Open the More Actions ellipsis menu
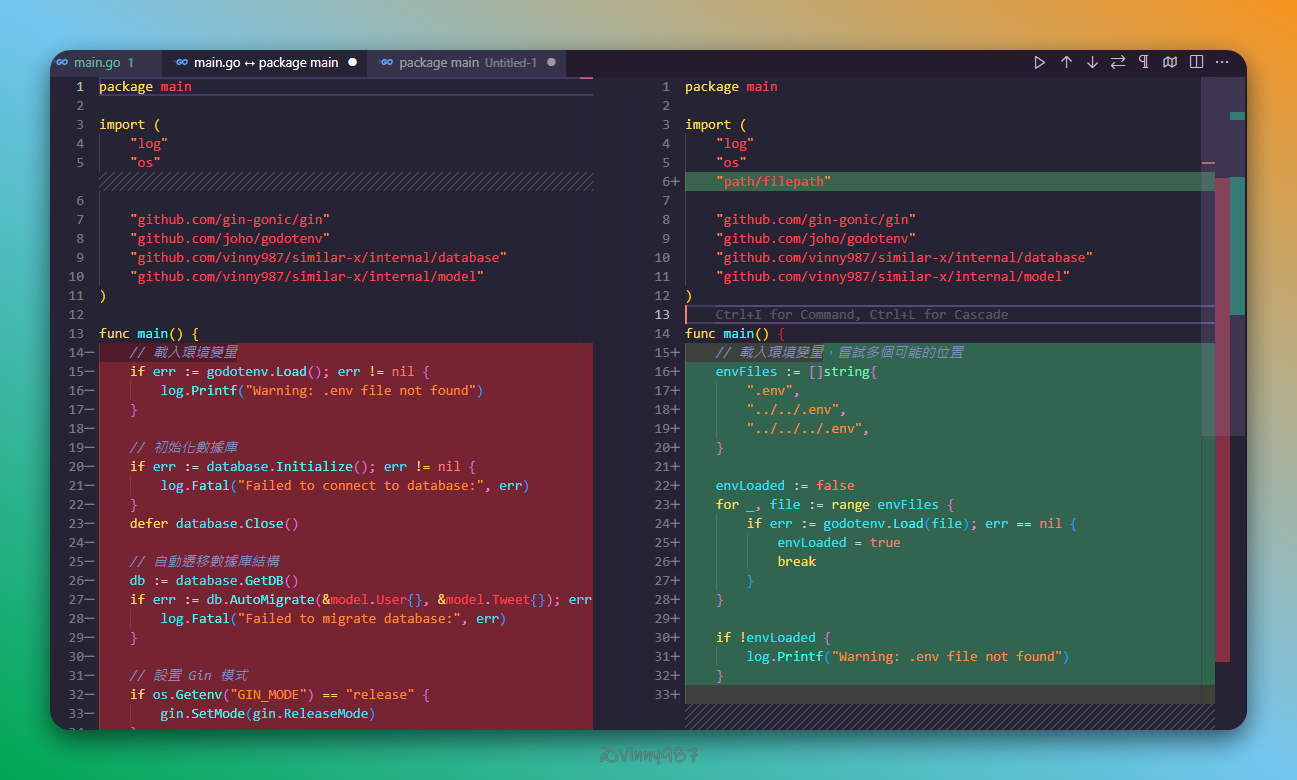 [x=1222, y=62]
